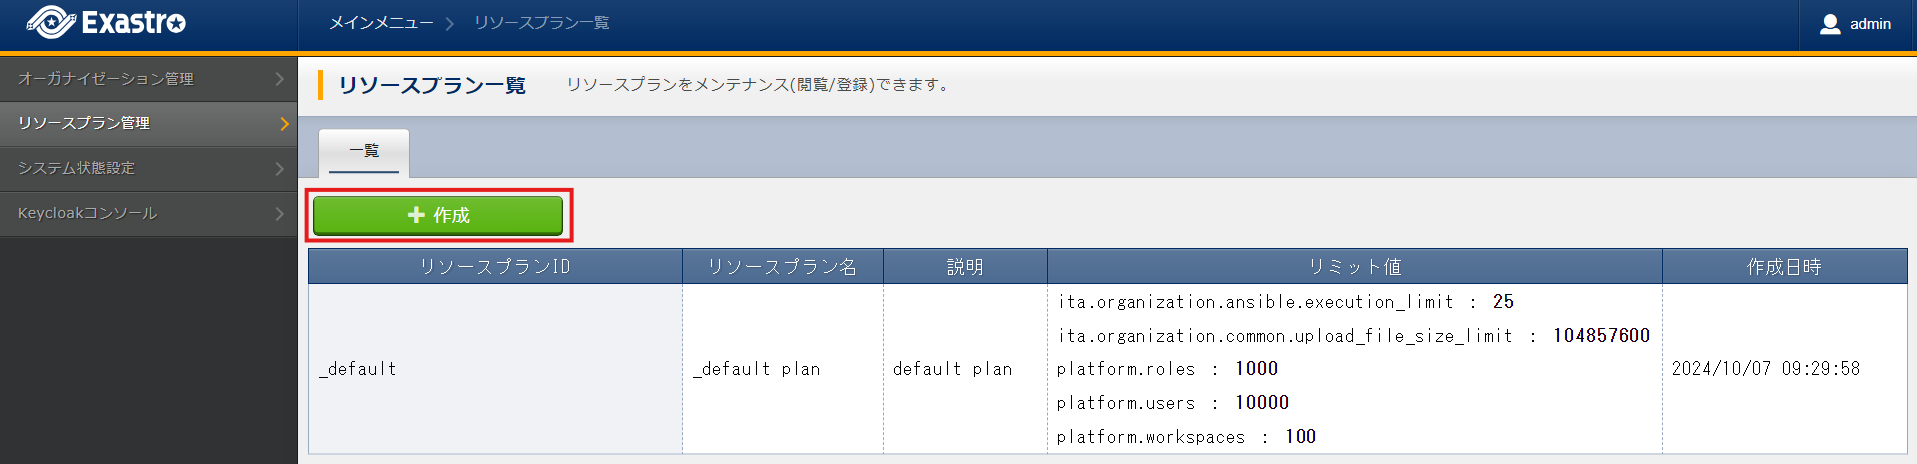Screen dimensions: 1917x464
Task: Open オーガナイゼーション管理 in the sidebar
Action: pyautogui.click(x=106, y=79)
